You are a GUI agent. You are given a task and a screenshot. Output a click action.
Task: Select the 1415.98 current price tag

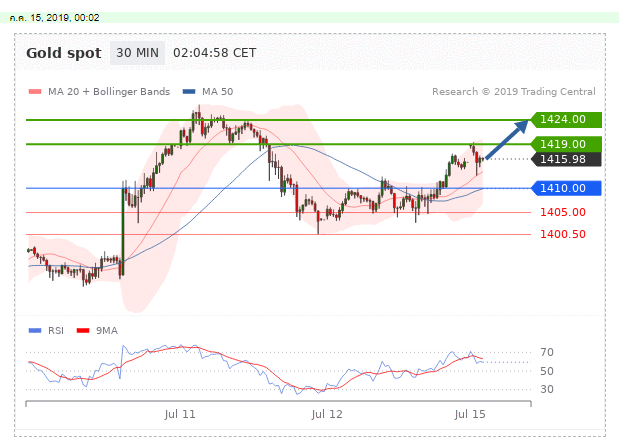566,159
